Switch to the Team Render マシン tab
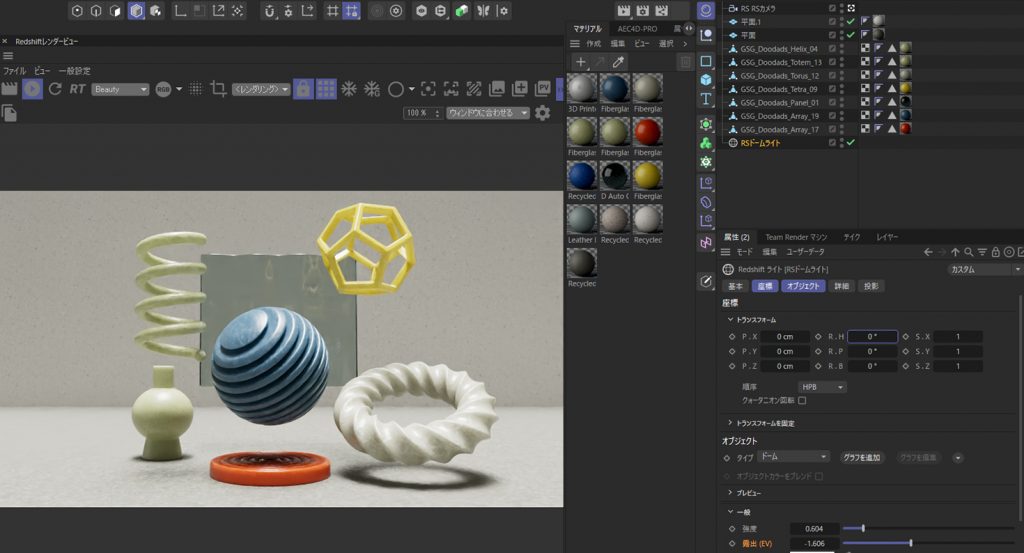 pyautogui.click(x=796, y=237)
